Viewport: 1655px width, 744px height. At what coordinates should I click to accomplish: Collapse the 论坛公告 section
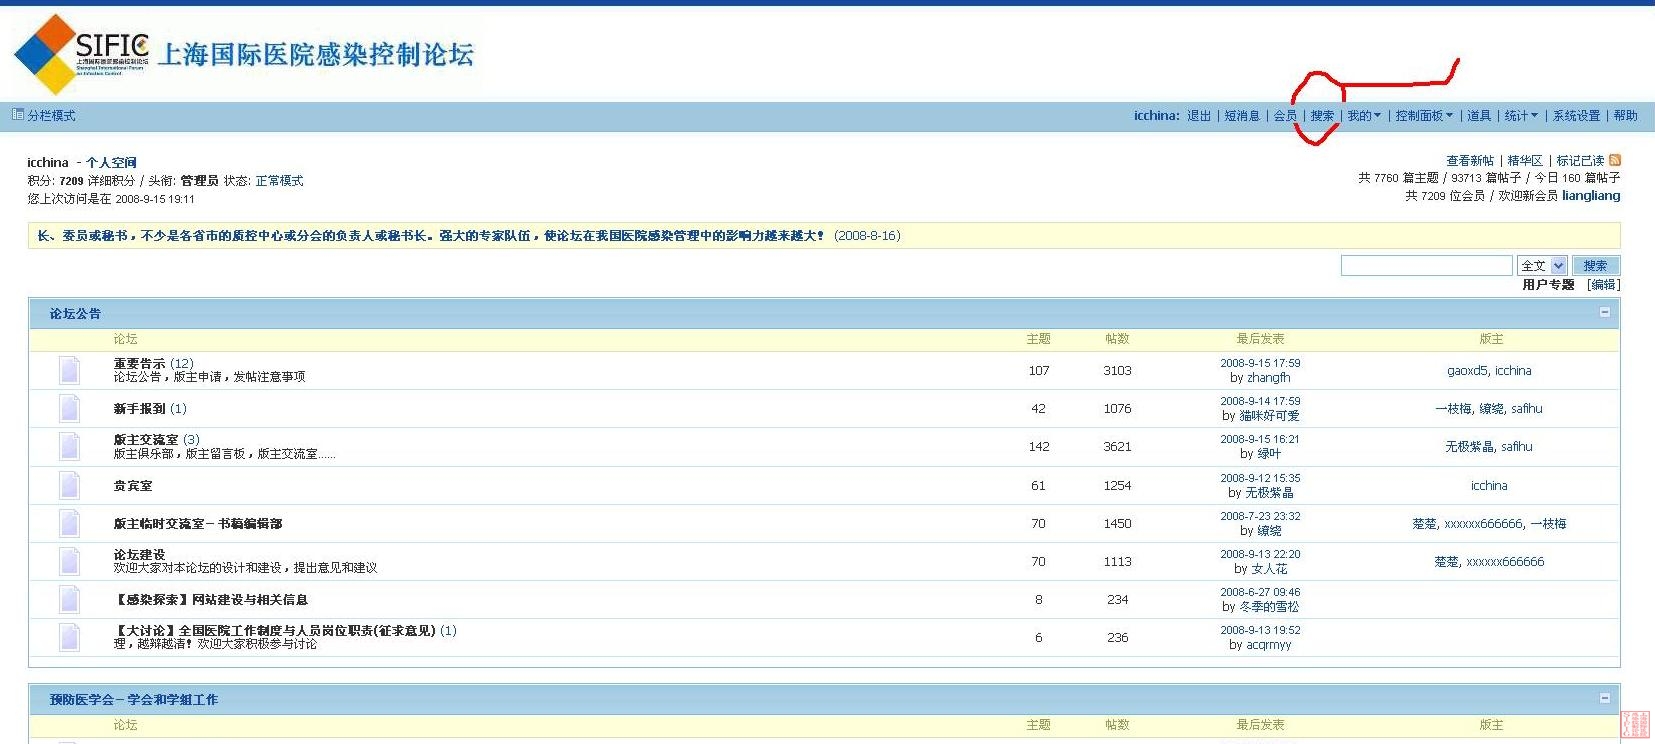[1604, 312]
